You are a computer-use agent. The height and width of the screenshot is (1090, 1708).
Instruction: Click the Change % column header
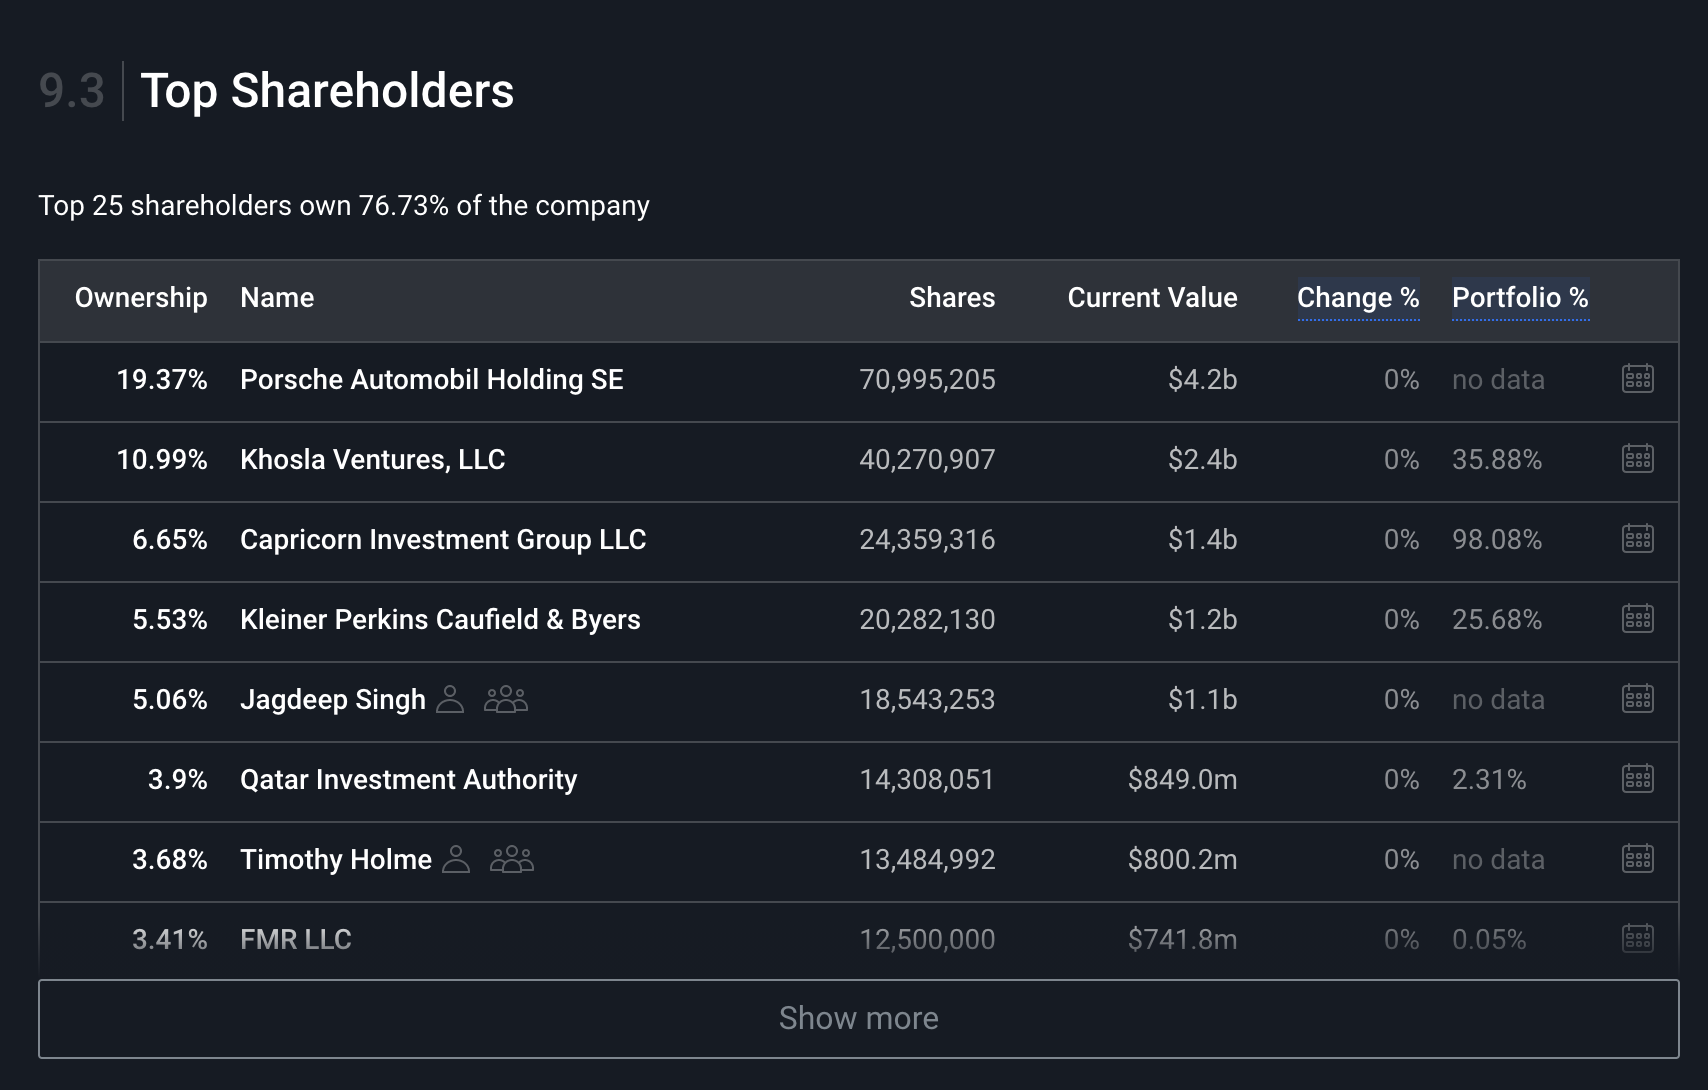click(1357, 298)
